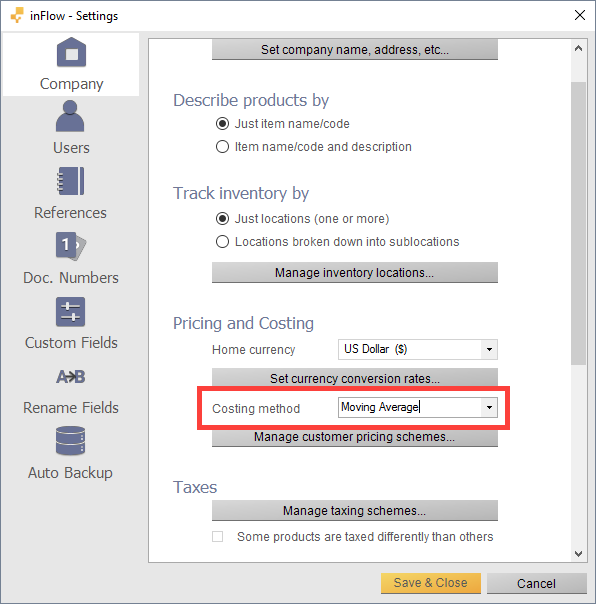This screenshot has width=596, height=604.
Task: Click Manage inventory locations... button
Action: (x=355, y=273)
